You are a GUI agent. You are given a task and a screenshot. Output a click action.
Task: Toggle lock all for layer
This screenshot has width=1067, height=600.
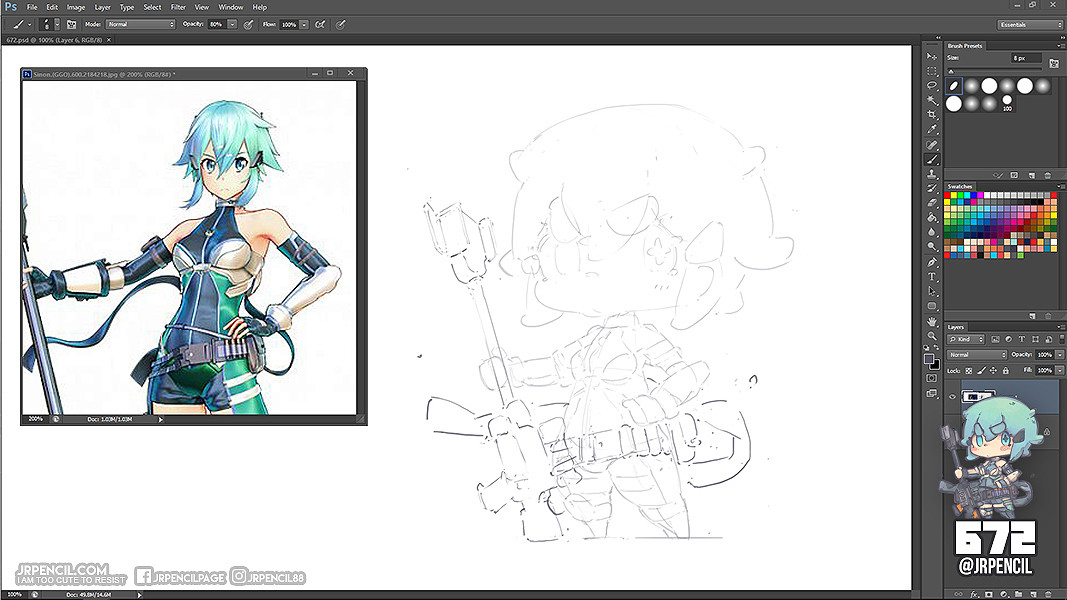[x=1006, y=371]
